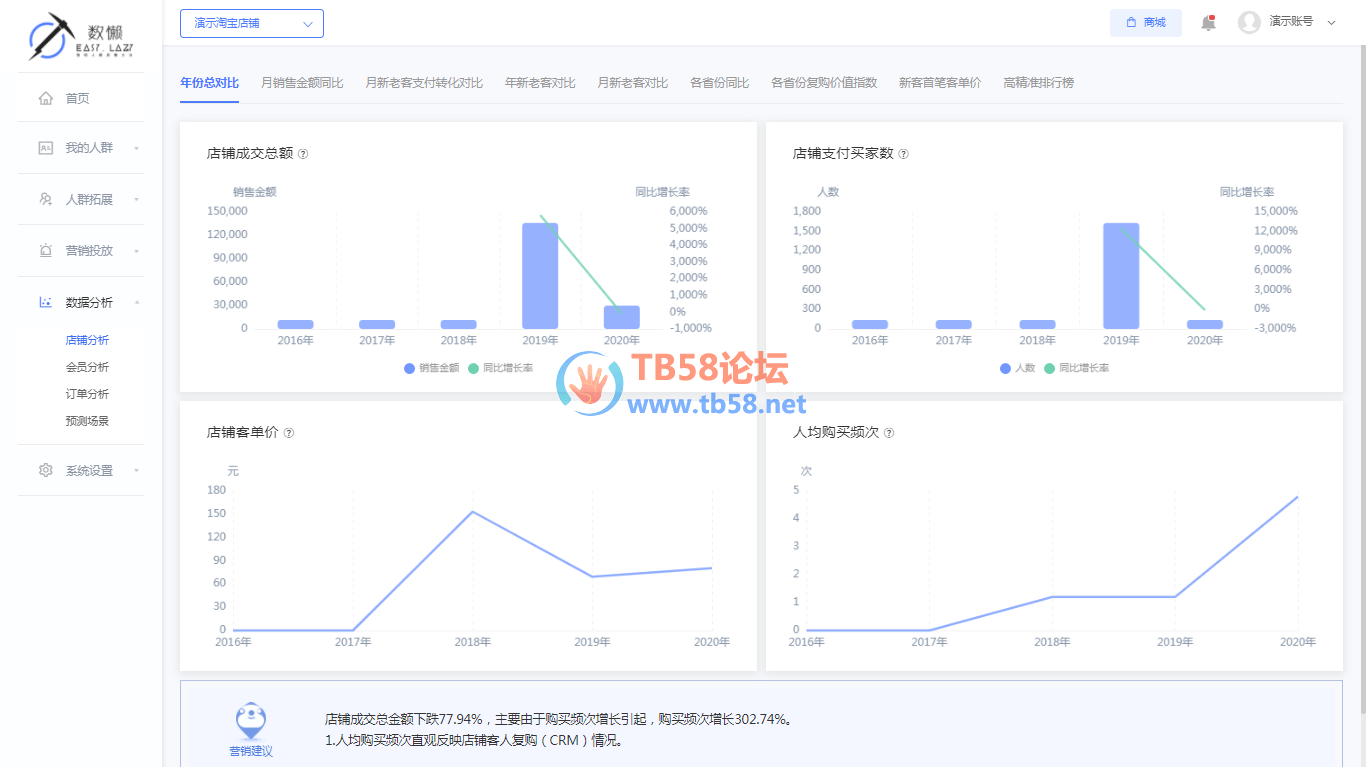Screen dimensions: 1366x767
Task: Click the 数懒 Easy Lazy logo
Action: point(81,38)
